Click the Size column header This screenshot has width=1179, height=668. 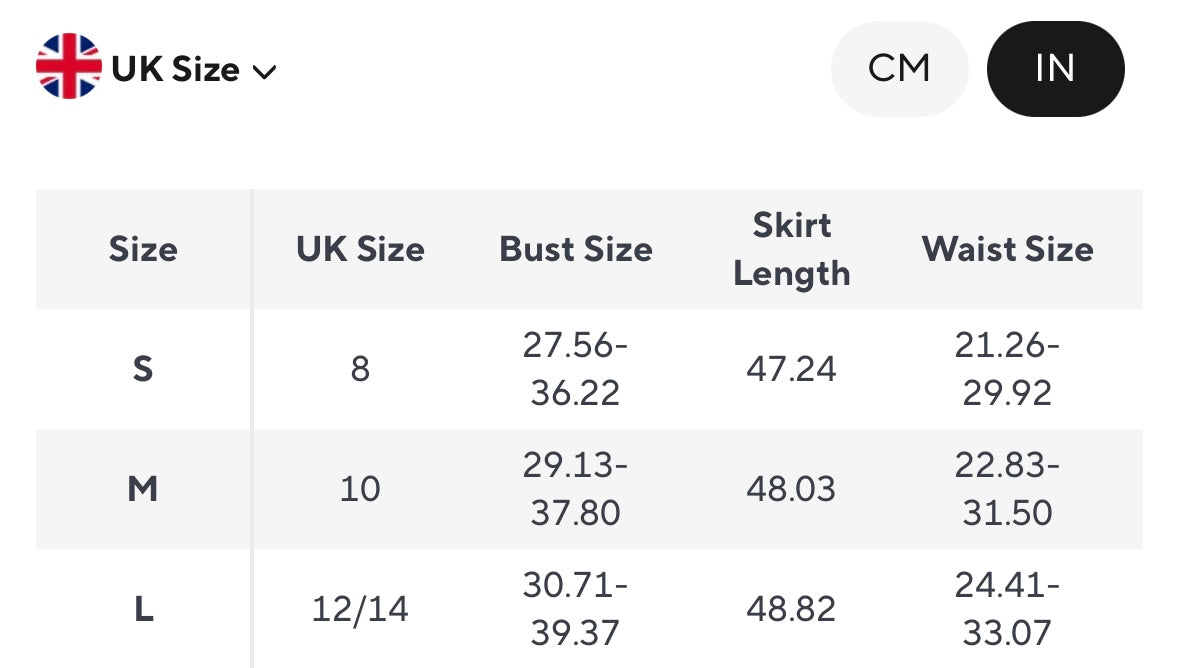(x=143, y=249)
